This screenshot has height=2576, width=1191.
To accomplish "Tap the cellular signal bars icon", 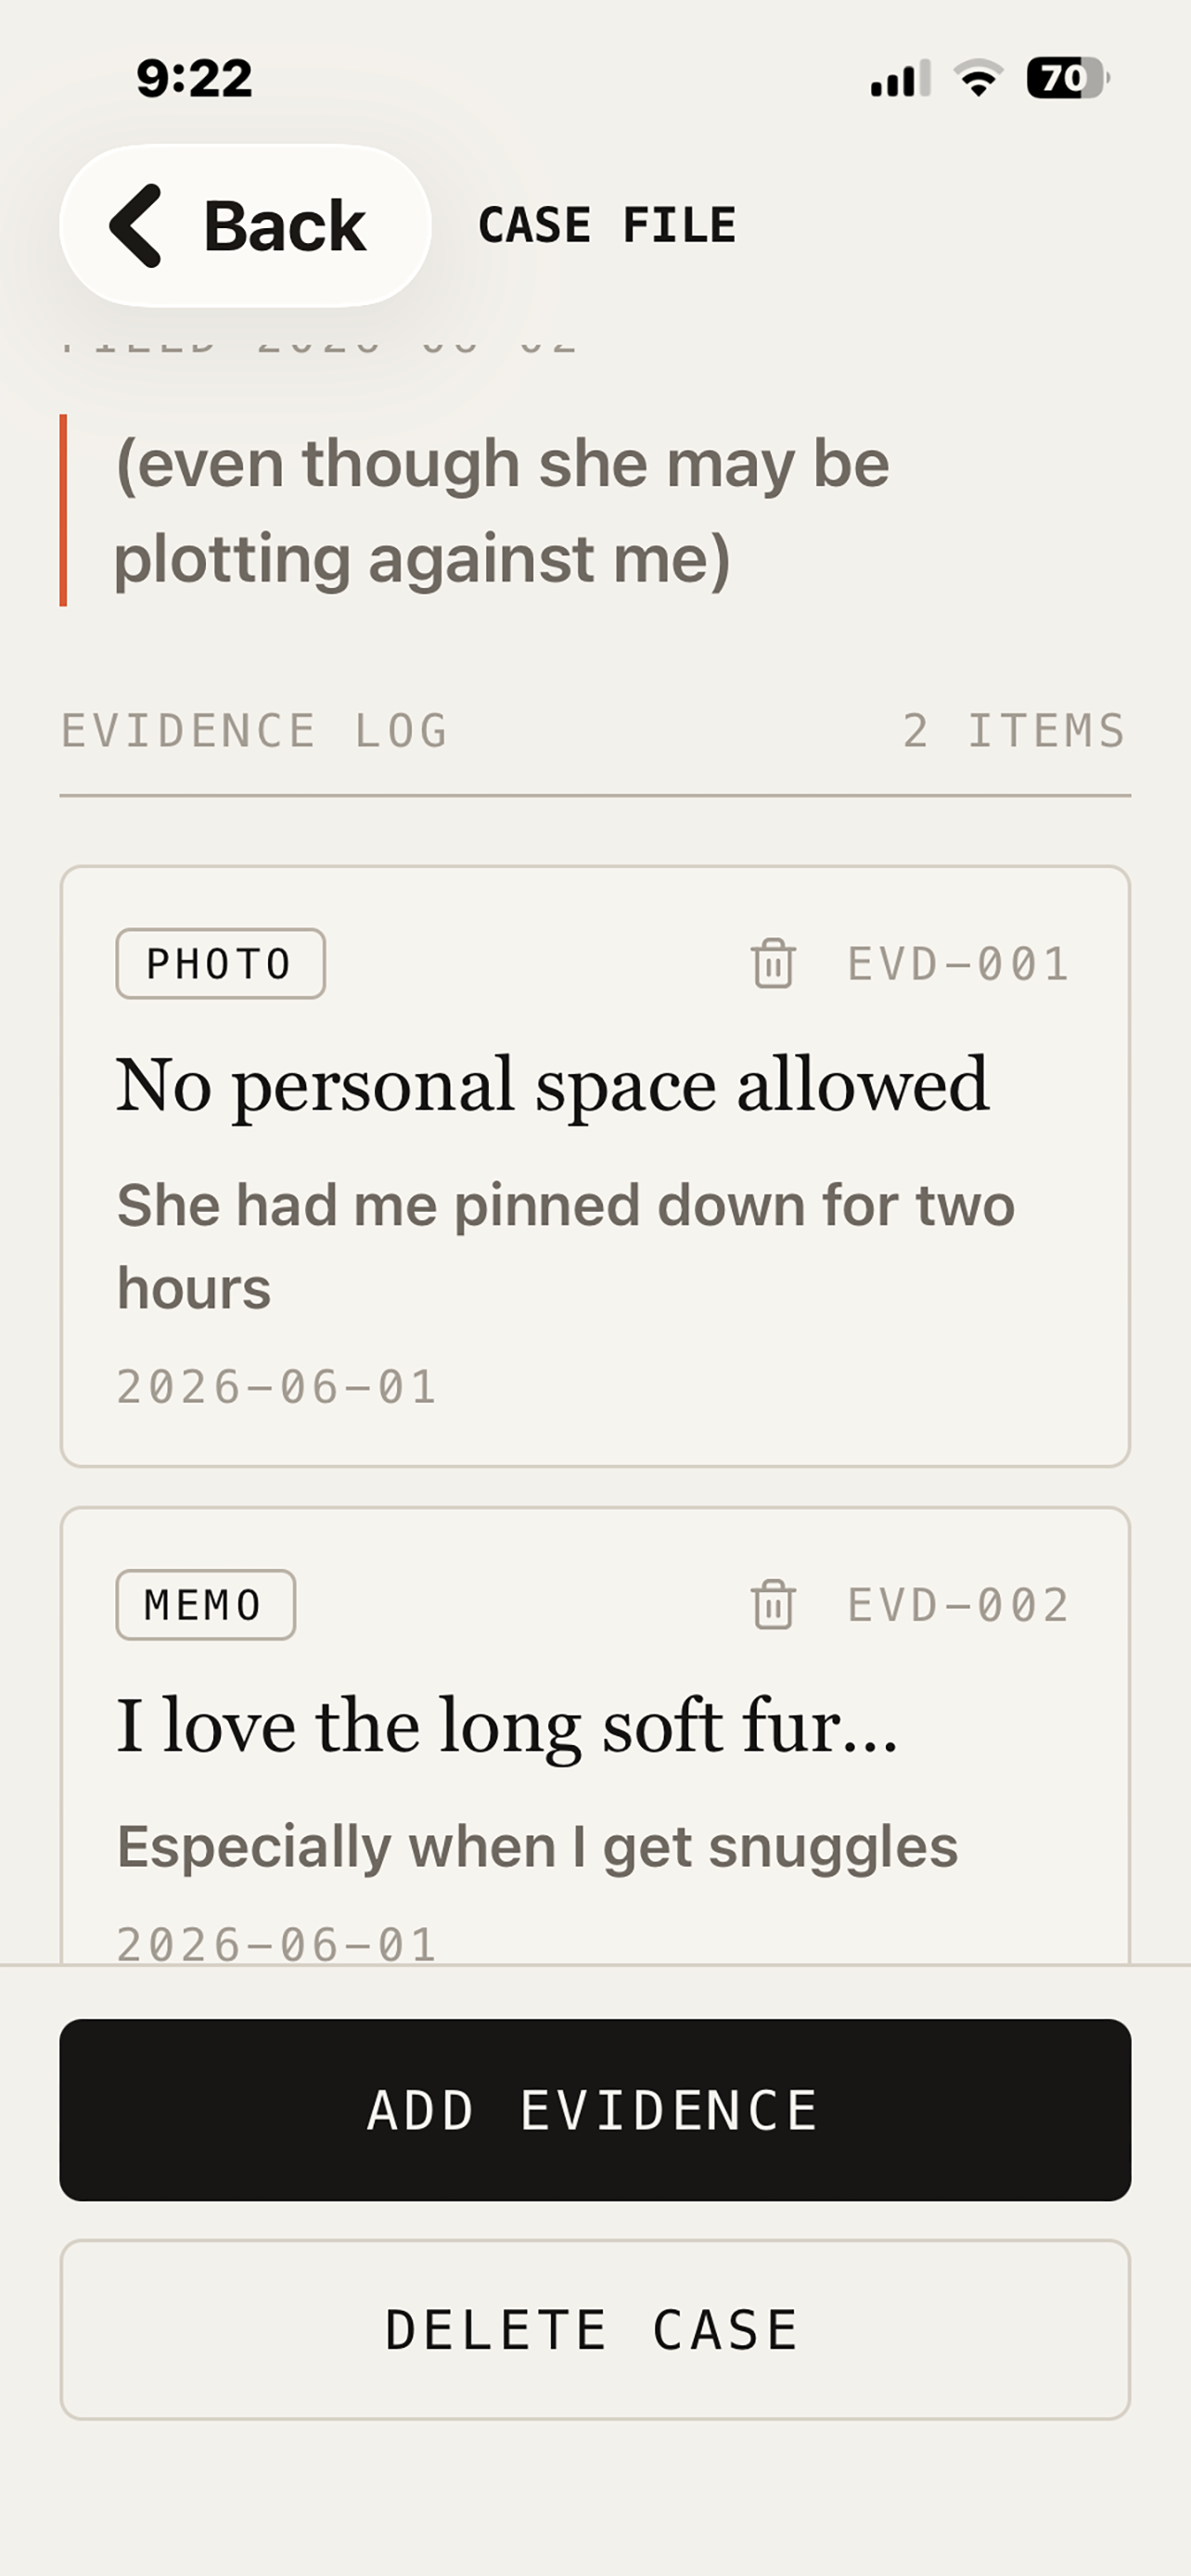I will tap(900, 78).
